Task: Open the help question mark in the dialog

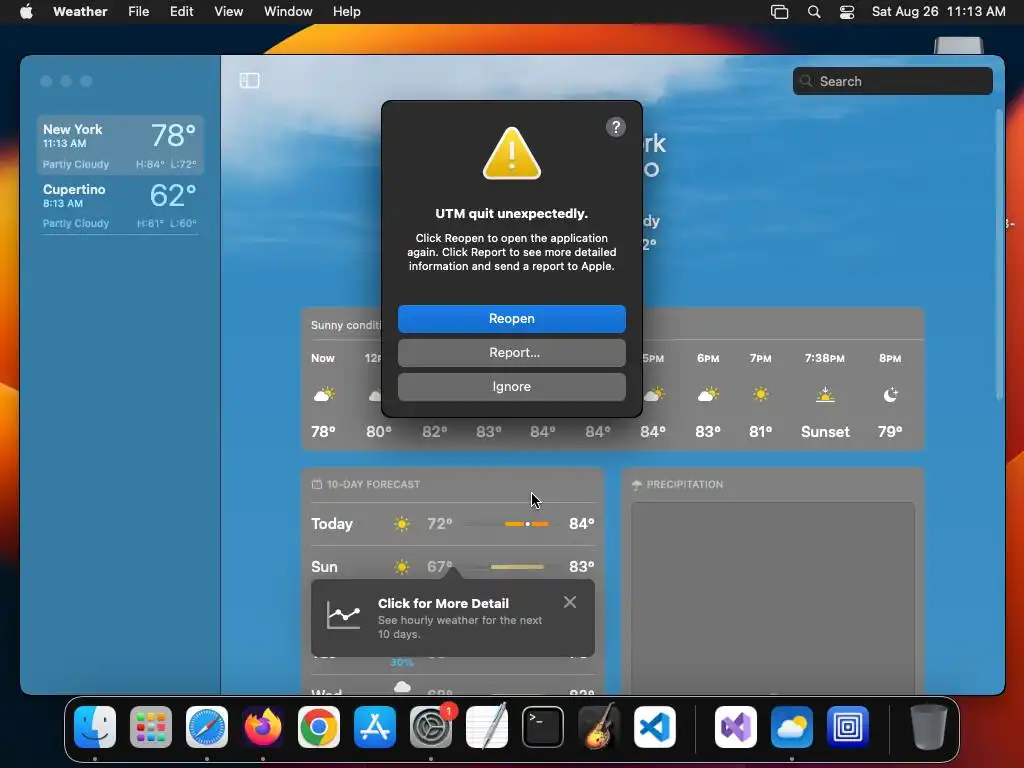Action: tap(615, 127)
